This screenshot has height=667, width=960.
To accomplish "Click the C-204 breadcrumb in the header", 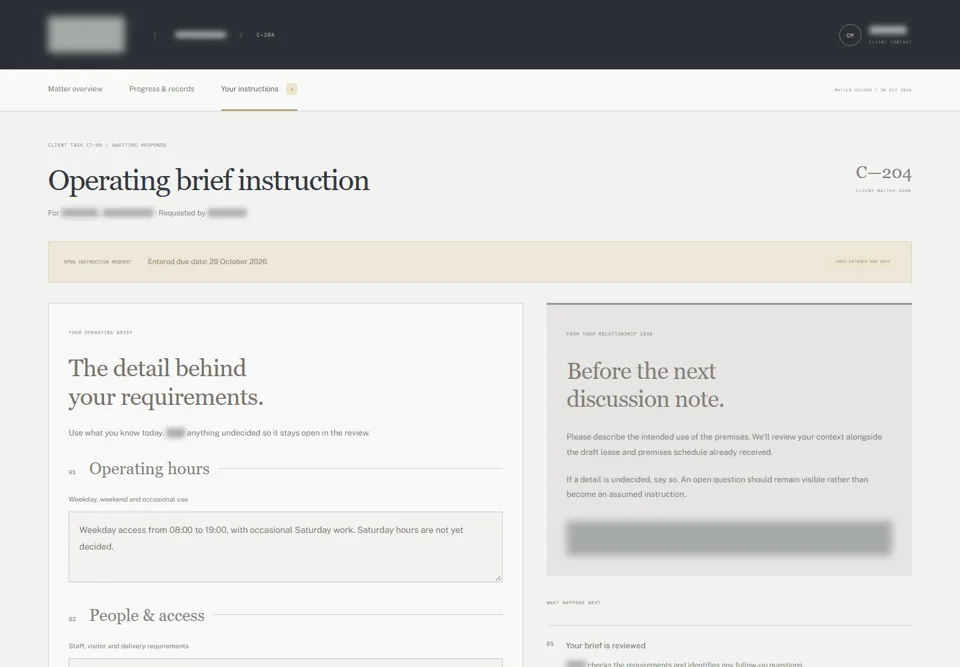I will 265,35.
